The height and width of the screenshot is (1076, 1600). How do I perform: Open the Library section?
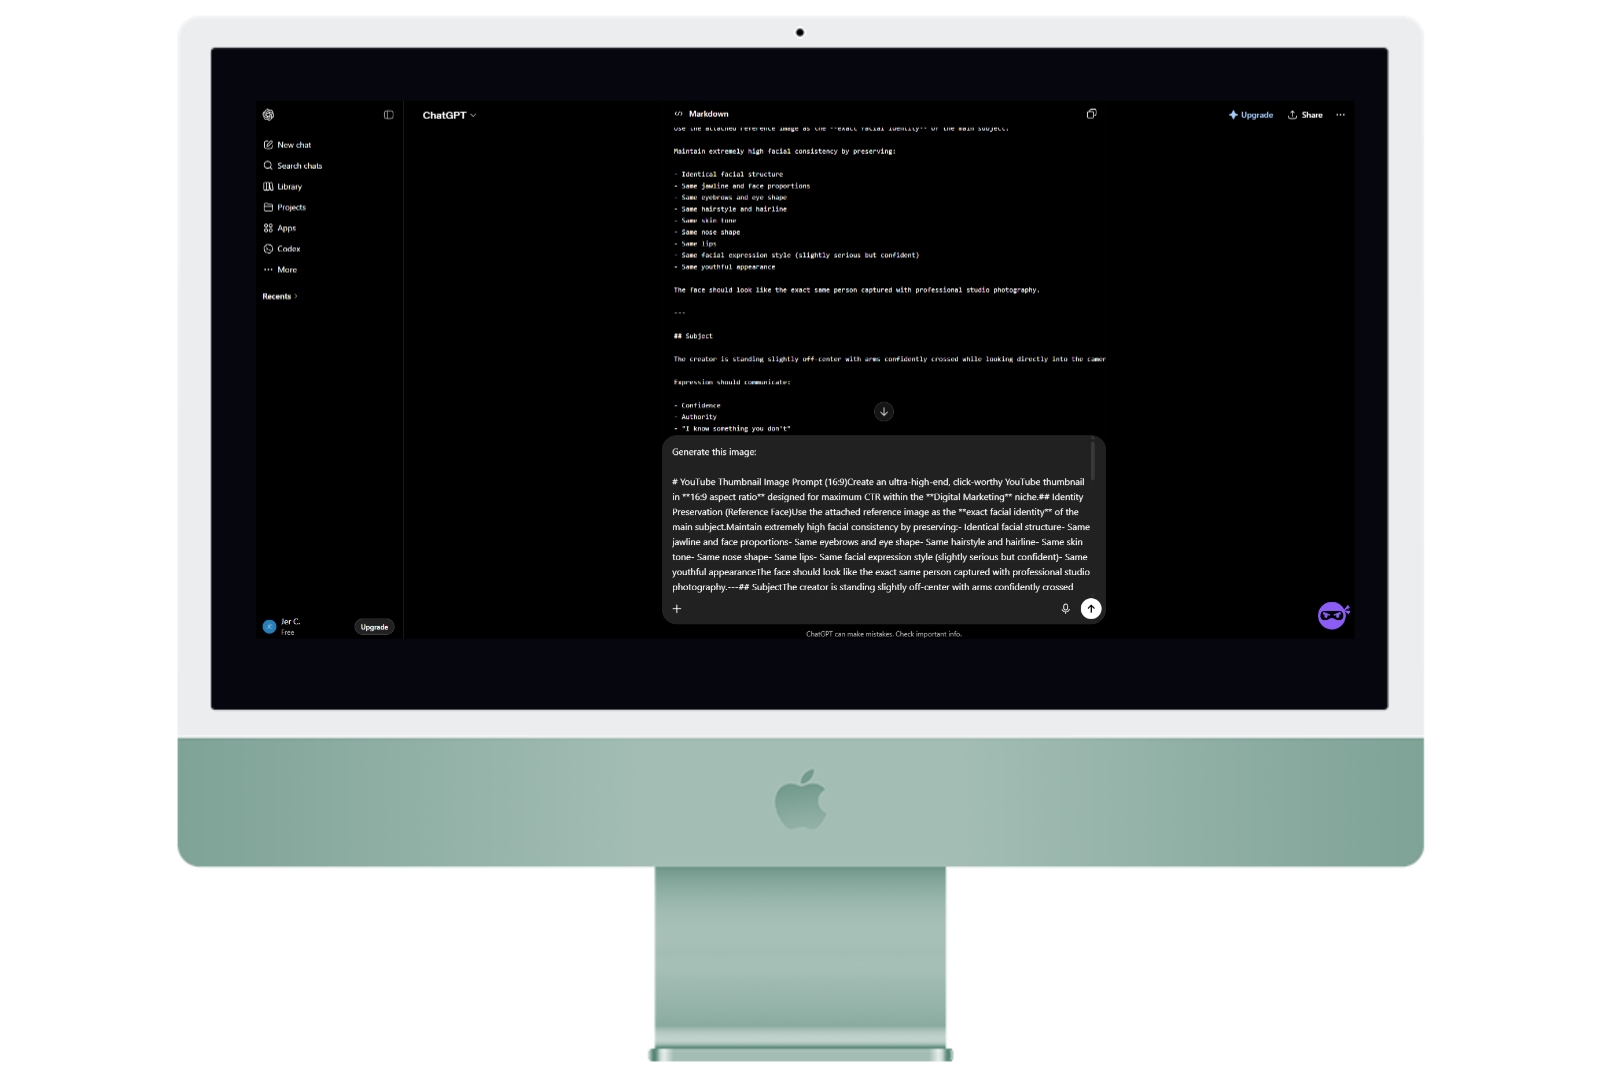click(282, 187)
